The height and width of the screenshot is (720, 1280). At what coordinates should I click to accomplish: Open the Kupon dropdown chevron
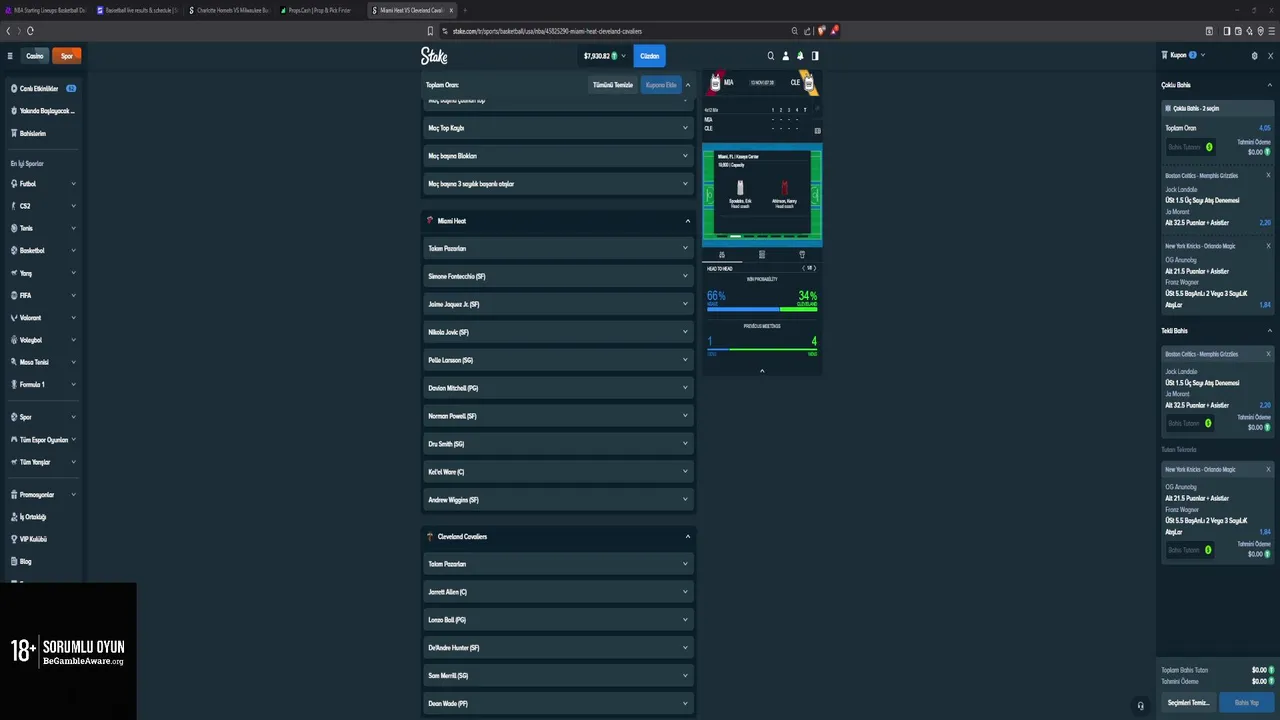pos(1203,56)
